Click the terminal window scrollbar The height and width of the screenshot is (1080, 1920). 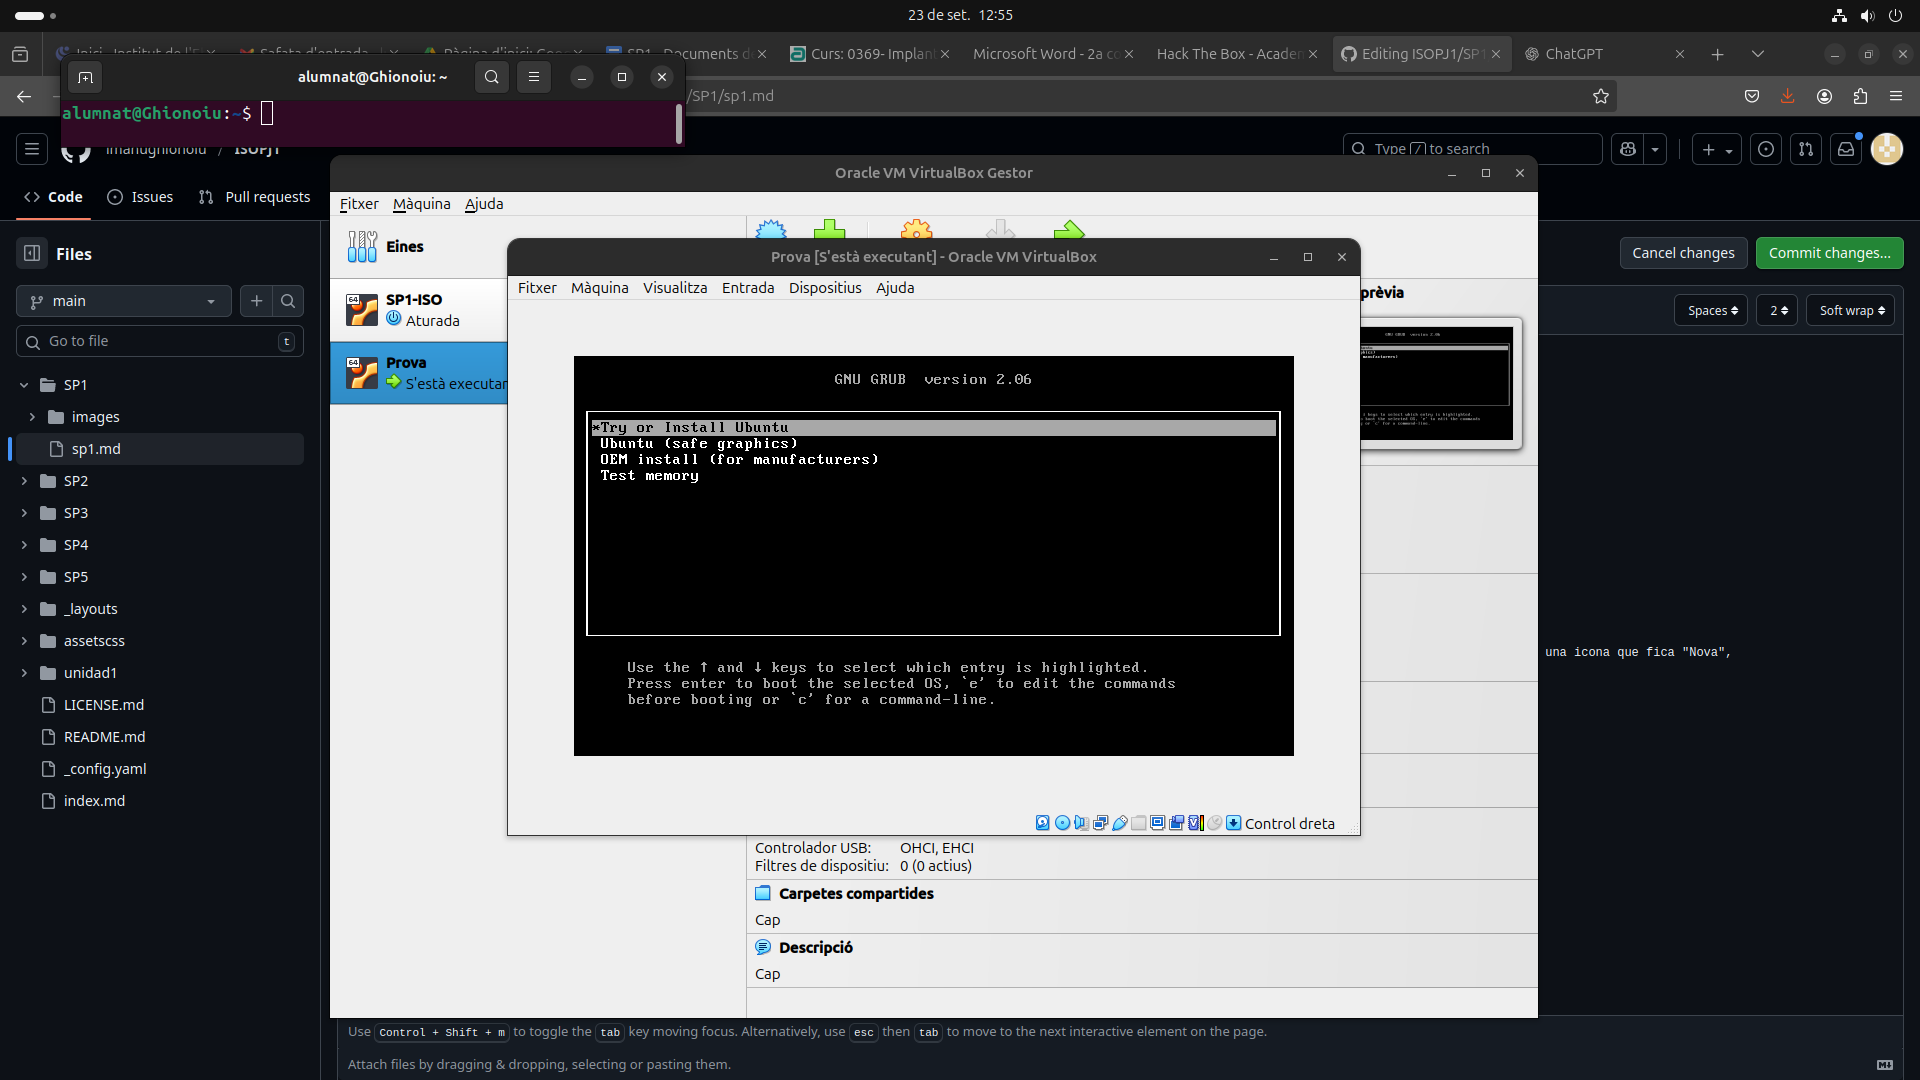(x=680, y=124)
